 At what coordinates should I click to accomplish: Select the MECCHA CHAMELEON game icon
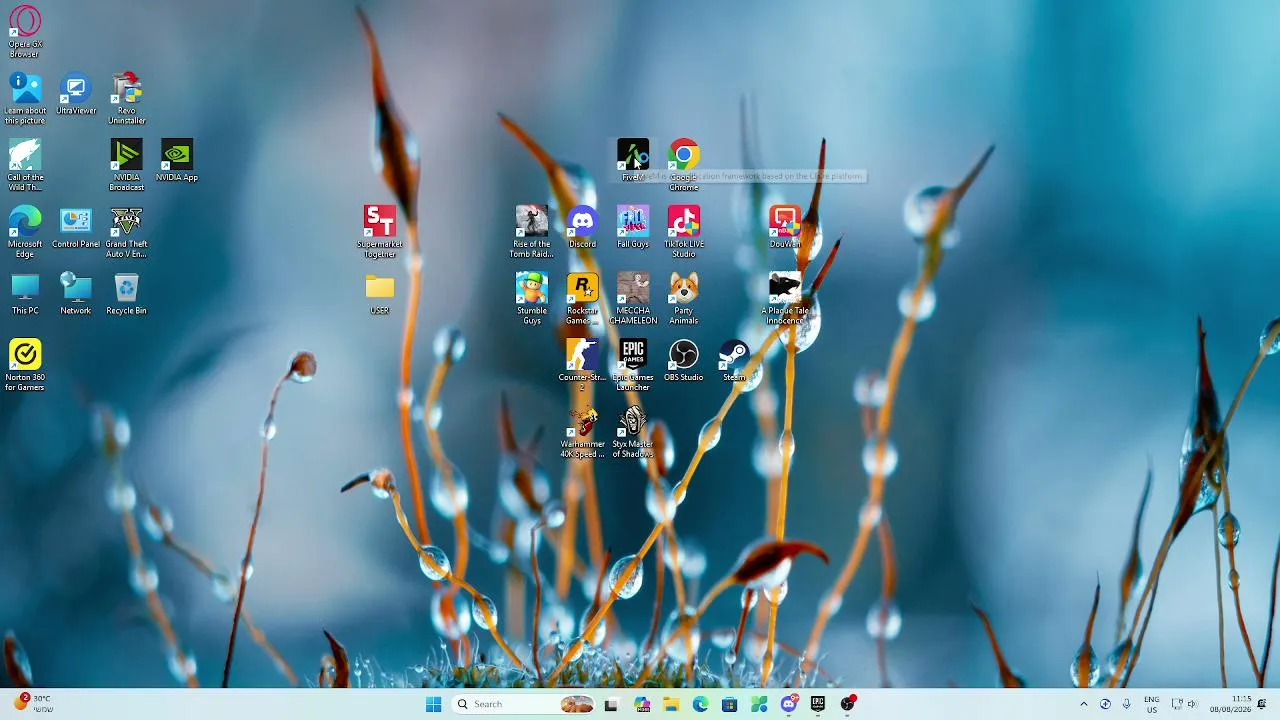pos(633,298)
